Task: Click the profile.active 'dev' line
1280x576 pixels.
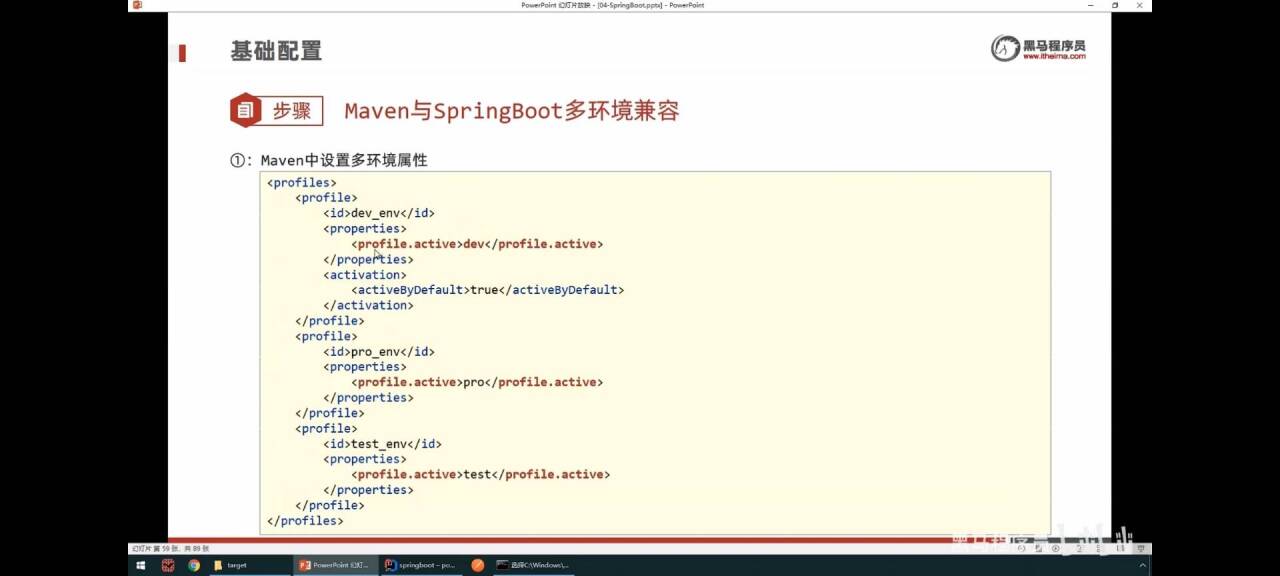Action: (477, 244)
